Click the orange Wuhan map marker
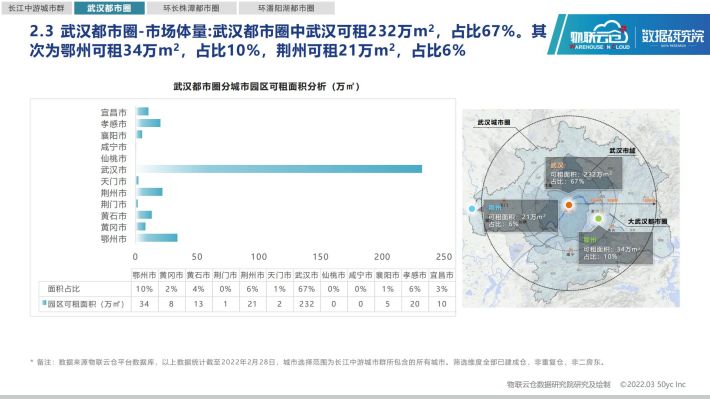Viewport: 710px width, 399px height. coord(569,205)
